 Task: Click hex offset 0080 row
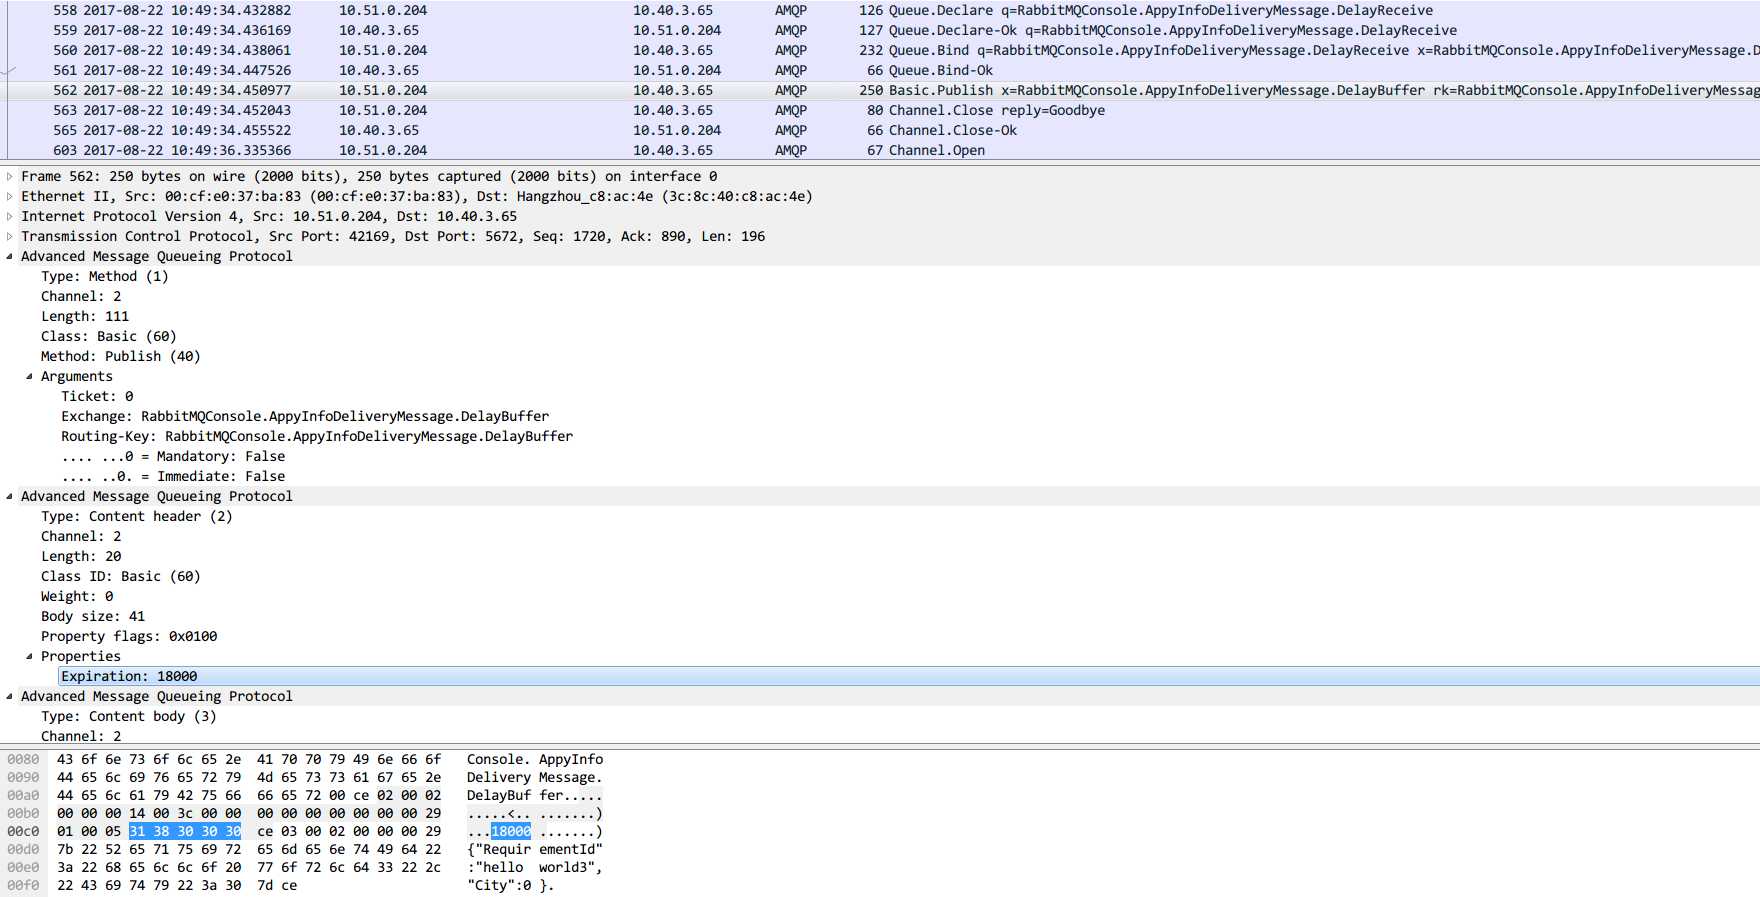coord(23,759)
